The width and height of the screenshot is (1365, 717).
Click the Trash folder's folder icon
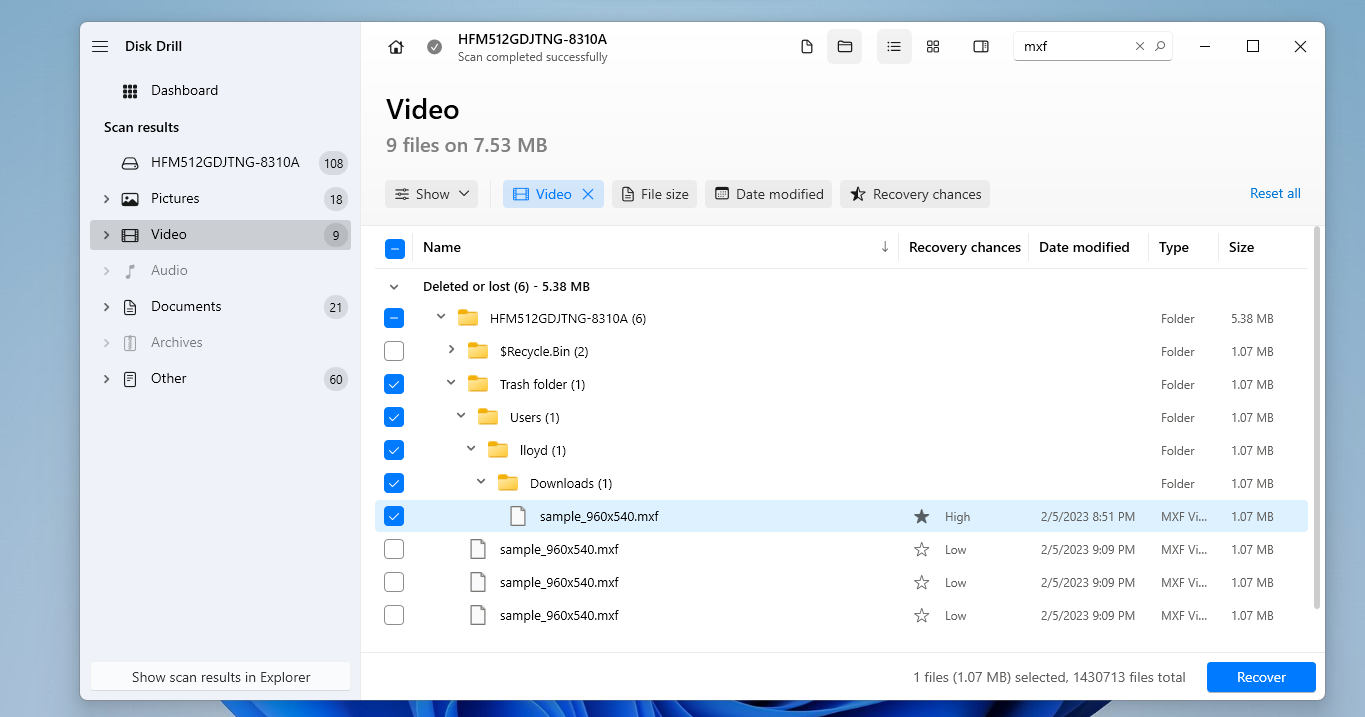point(478,384)
